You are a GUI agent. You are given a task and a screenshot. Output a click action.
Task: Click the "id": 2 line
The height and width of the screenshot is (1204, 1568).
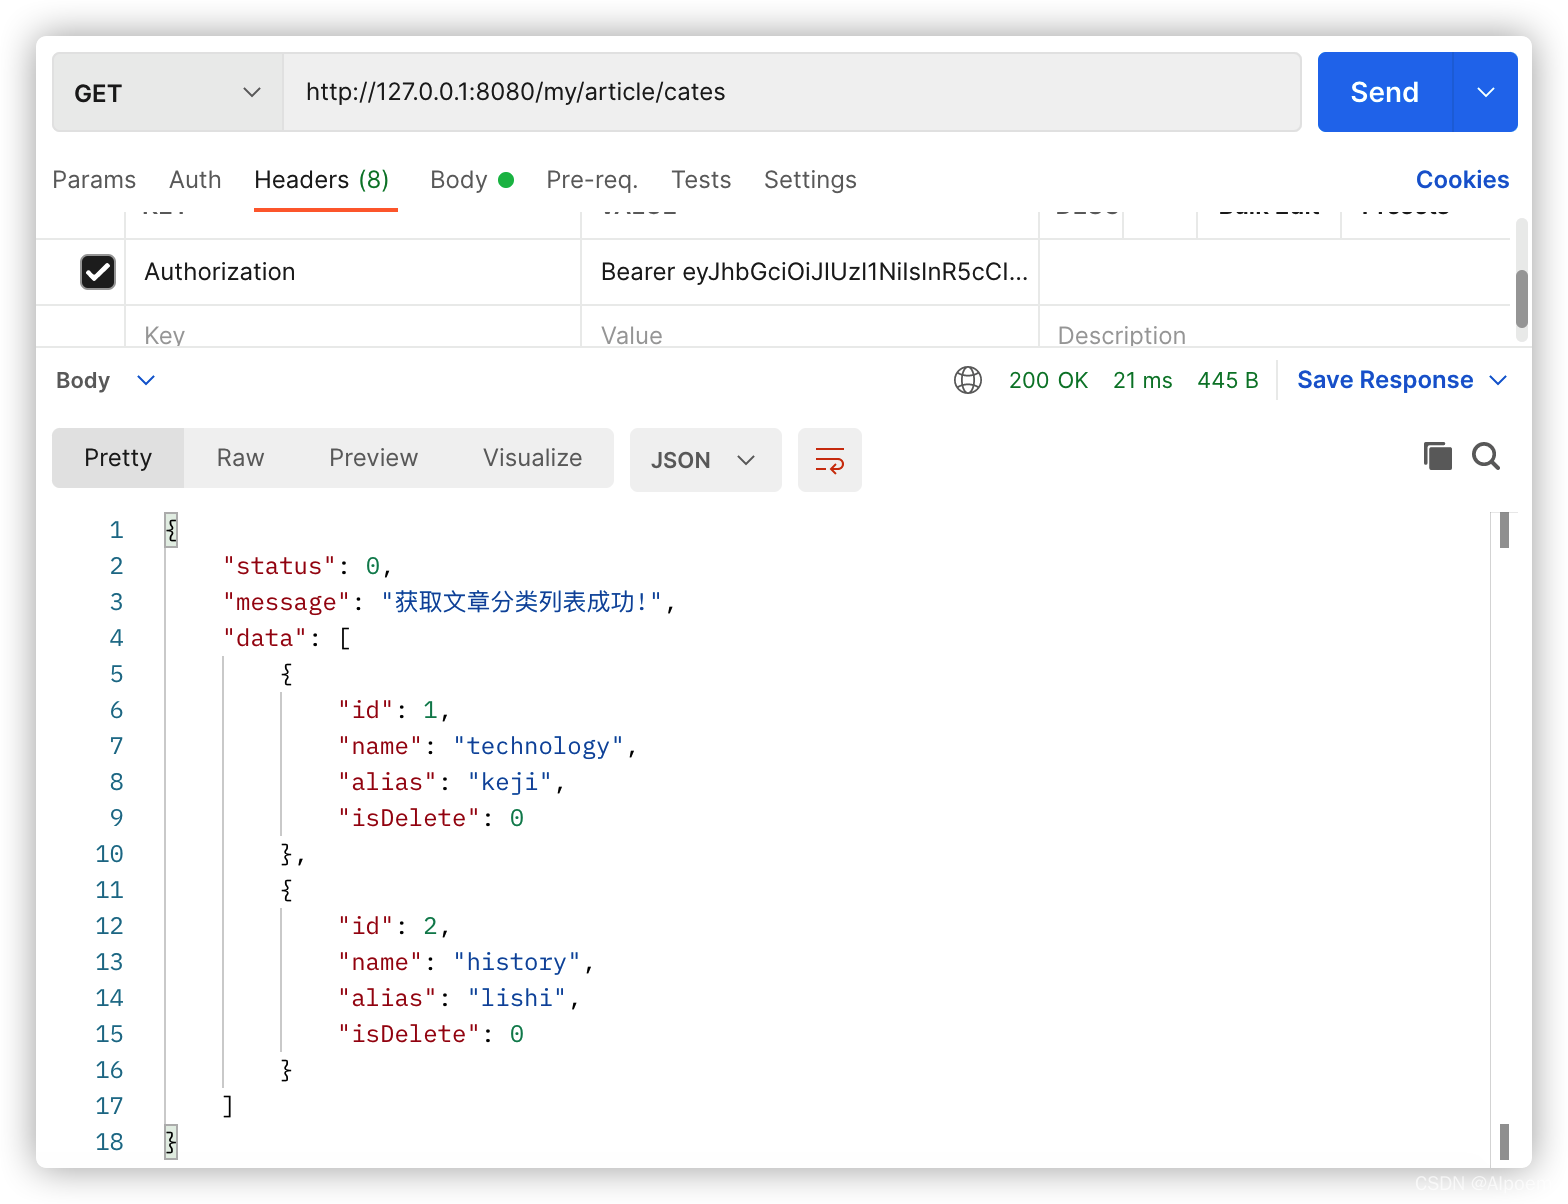(x=394, y=926)
